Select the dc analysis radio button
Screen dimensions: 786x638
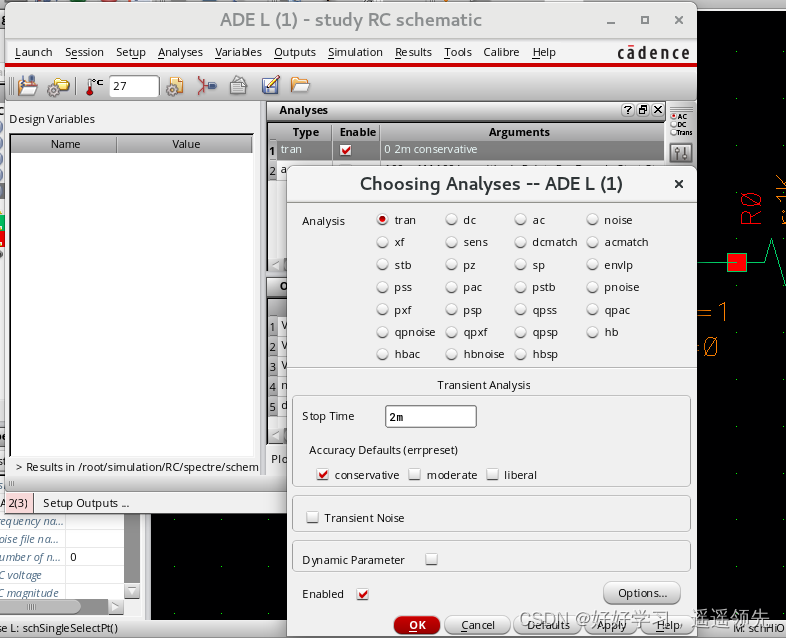coord(452,220)
